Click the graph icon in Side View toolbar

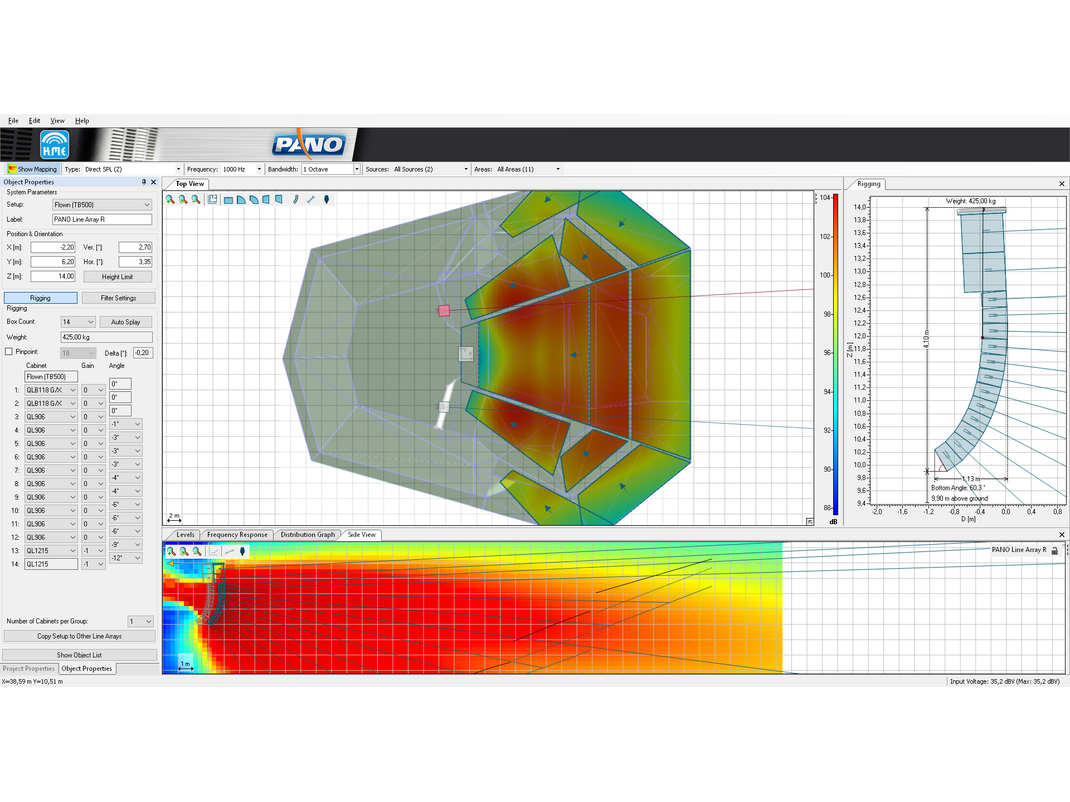[x=214, y=552]
